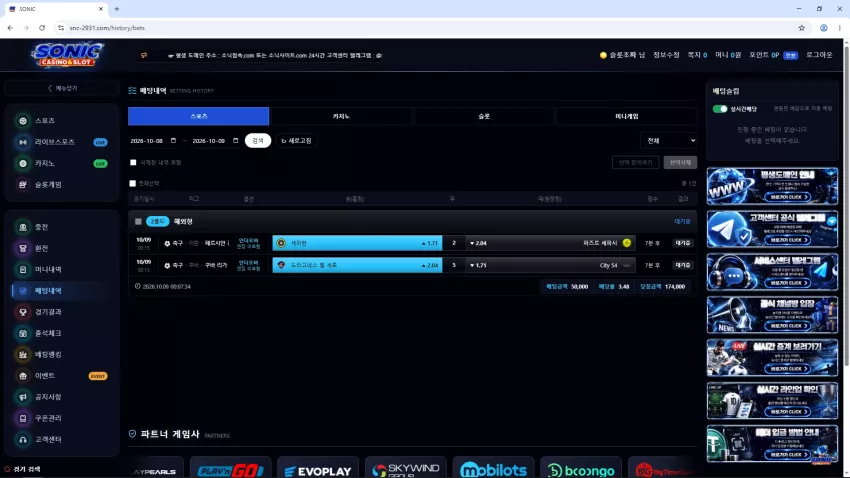Open the 실시간 라인업 확인 banner
The width and height of the screenshot is (850, 478).
point(772,401)
